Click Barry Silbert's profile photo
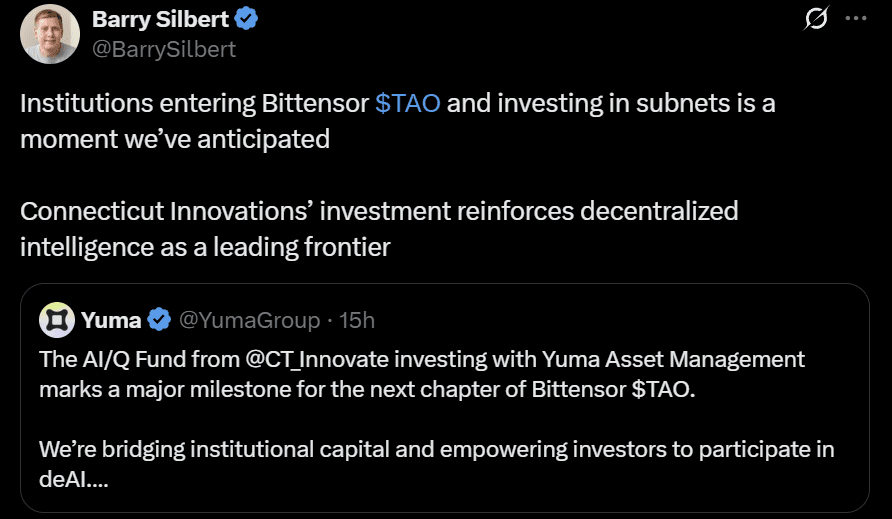 point(50,34)
